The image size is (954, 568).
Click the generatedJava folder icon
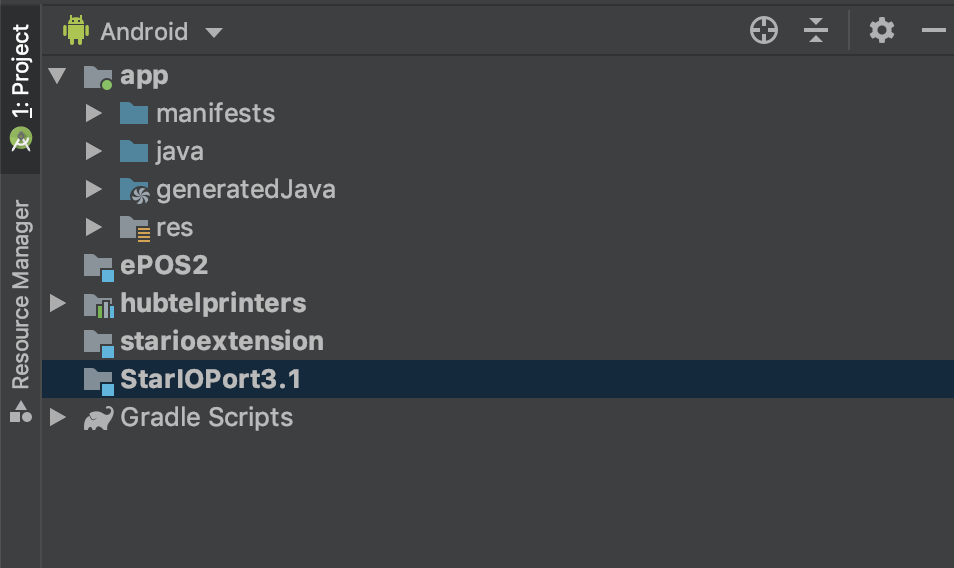click(x=134, y=190)
